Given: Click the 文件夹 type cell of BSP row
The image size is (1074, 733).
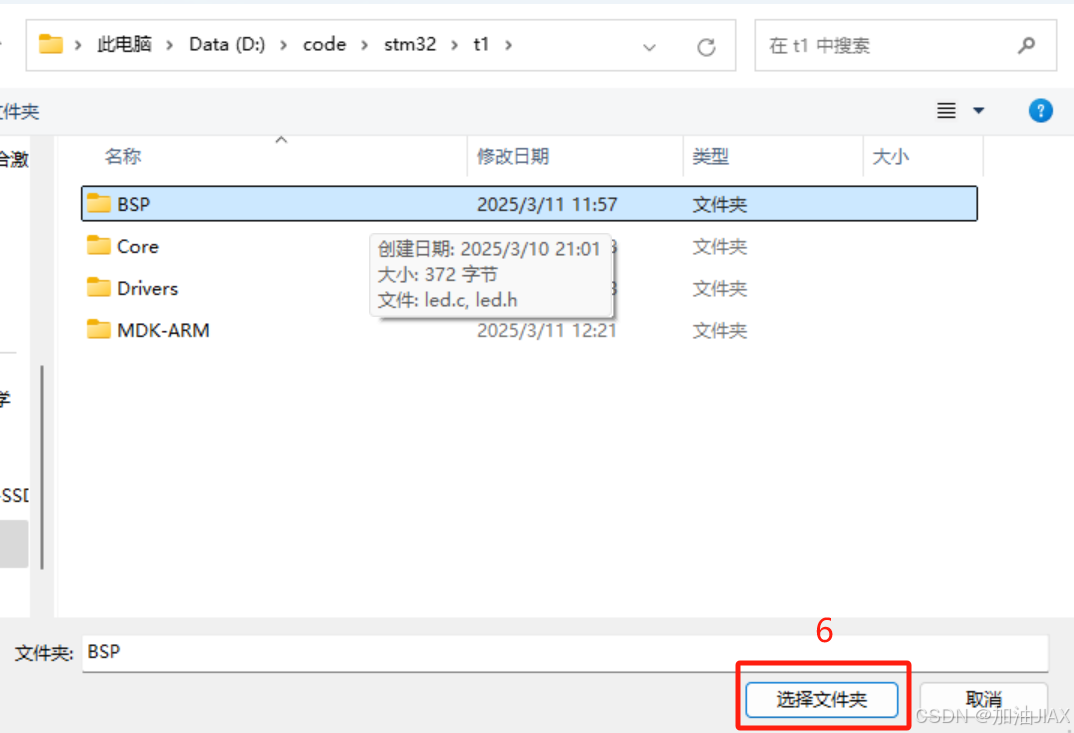Looking at the screenshot, I should 719,204.
